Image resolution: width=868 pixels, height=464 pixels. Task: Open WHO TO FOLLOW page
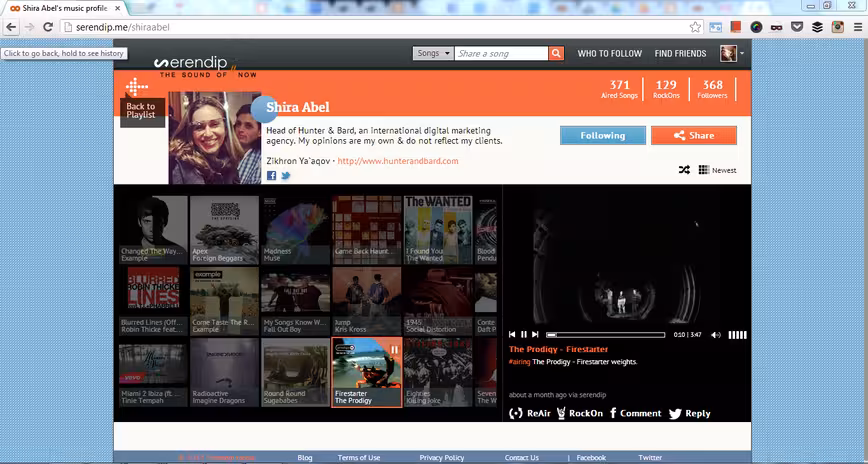pos(609,53)
